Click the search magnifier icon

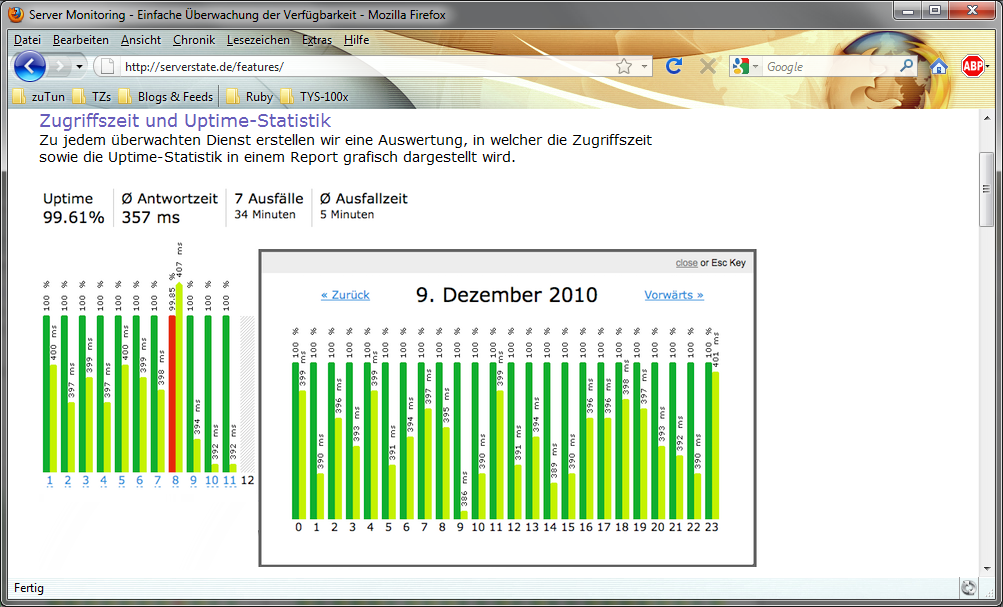point(905,66)
